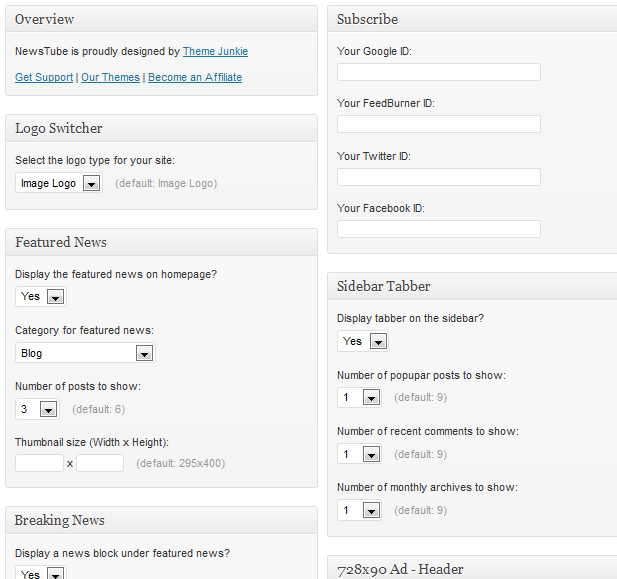Open the Theme Junkie link
Viewport: 617px width, 579px height.
click(x=215, y=52)
